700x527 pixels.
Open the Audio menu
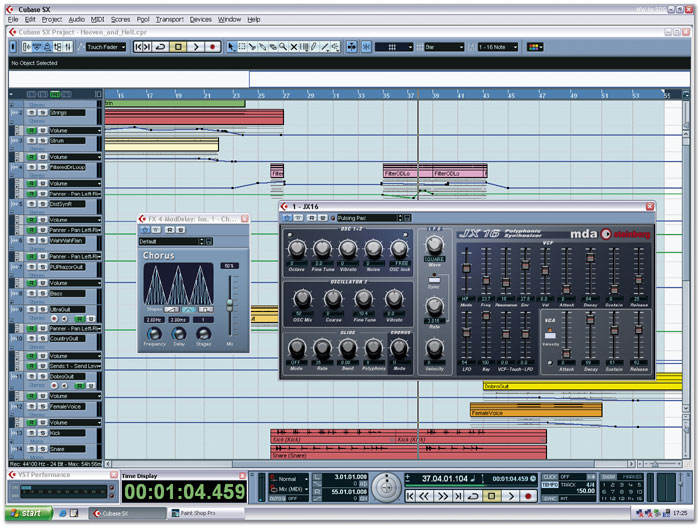76,20
